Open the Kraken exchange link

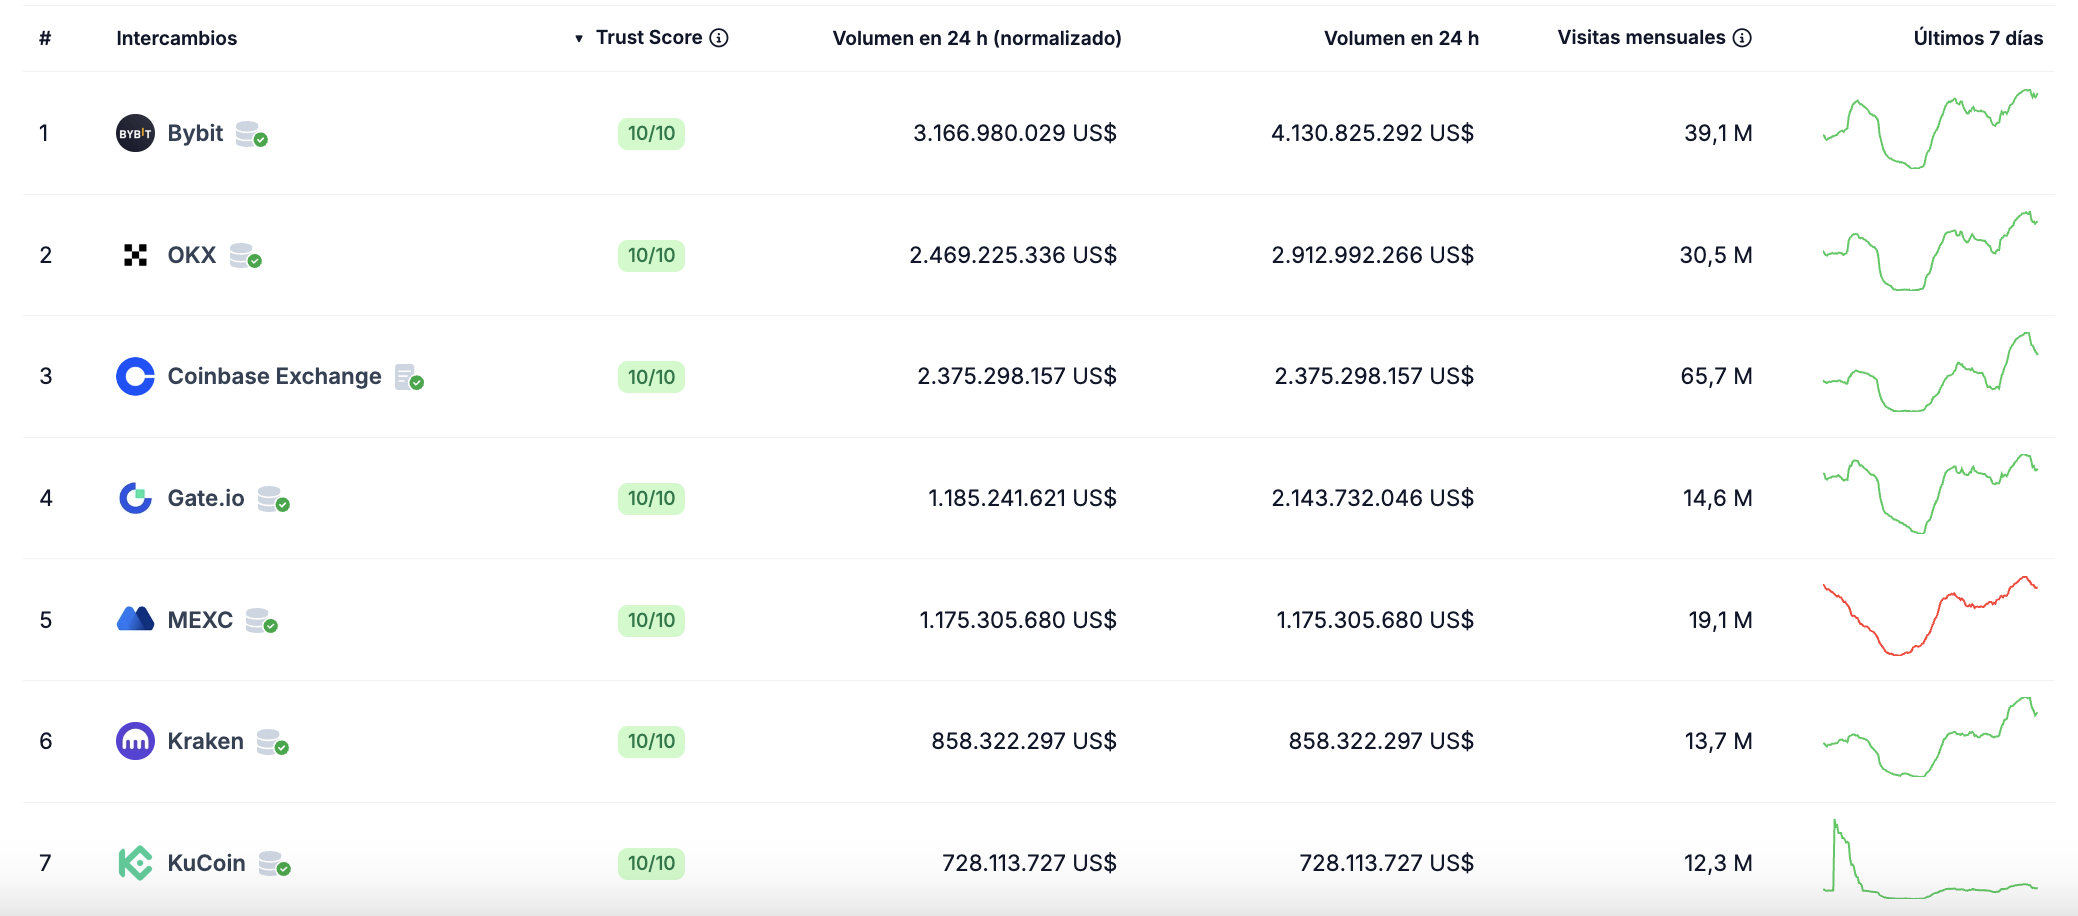205,741
